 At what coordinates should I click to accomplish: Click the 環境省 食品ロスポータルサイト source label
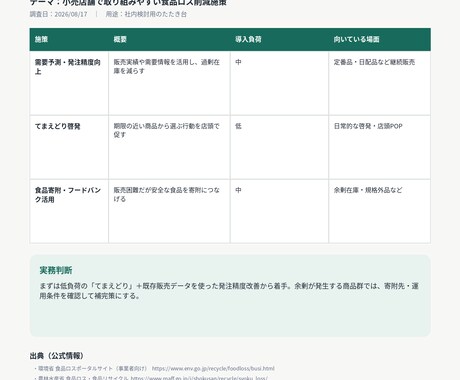tap(92, 368)
